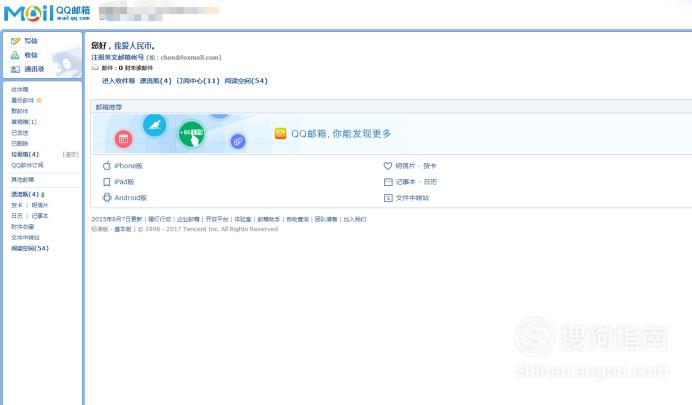Click the red calendar circle icon in banner
The image size is (692, 405).
[123, 139]
